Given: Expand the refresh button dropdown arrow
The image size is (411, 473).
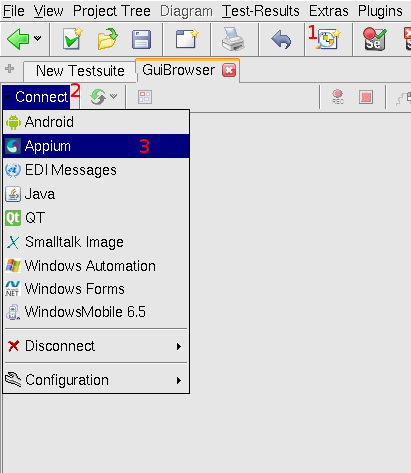Looking at the screenshot, I should click(x=114, y=96).
